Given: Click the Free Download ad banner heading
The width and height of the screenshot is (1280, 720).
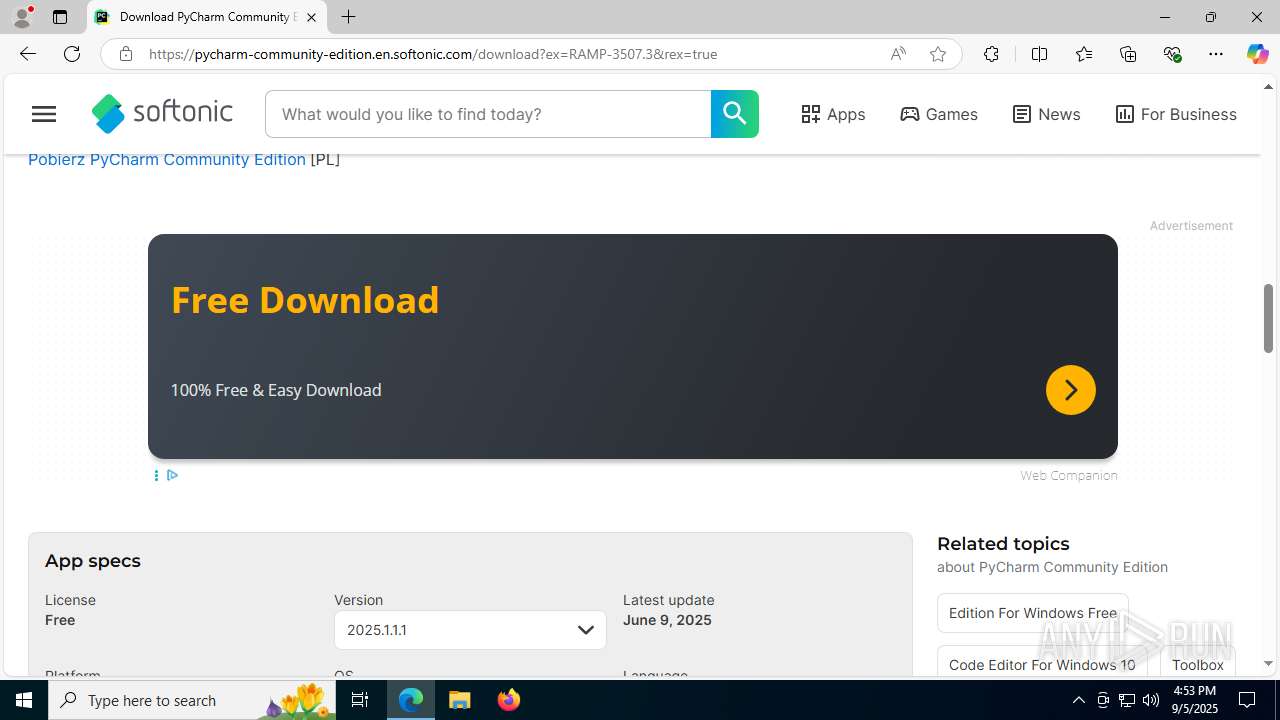Looking at the screenshot, I should click(305, 300).
